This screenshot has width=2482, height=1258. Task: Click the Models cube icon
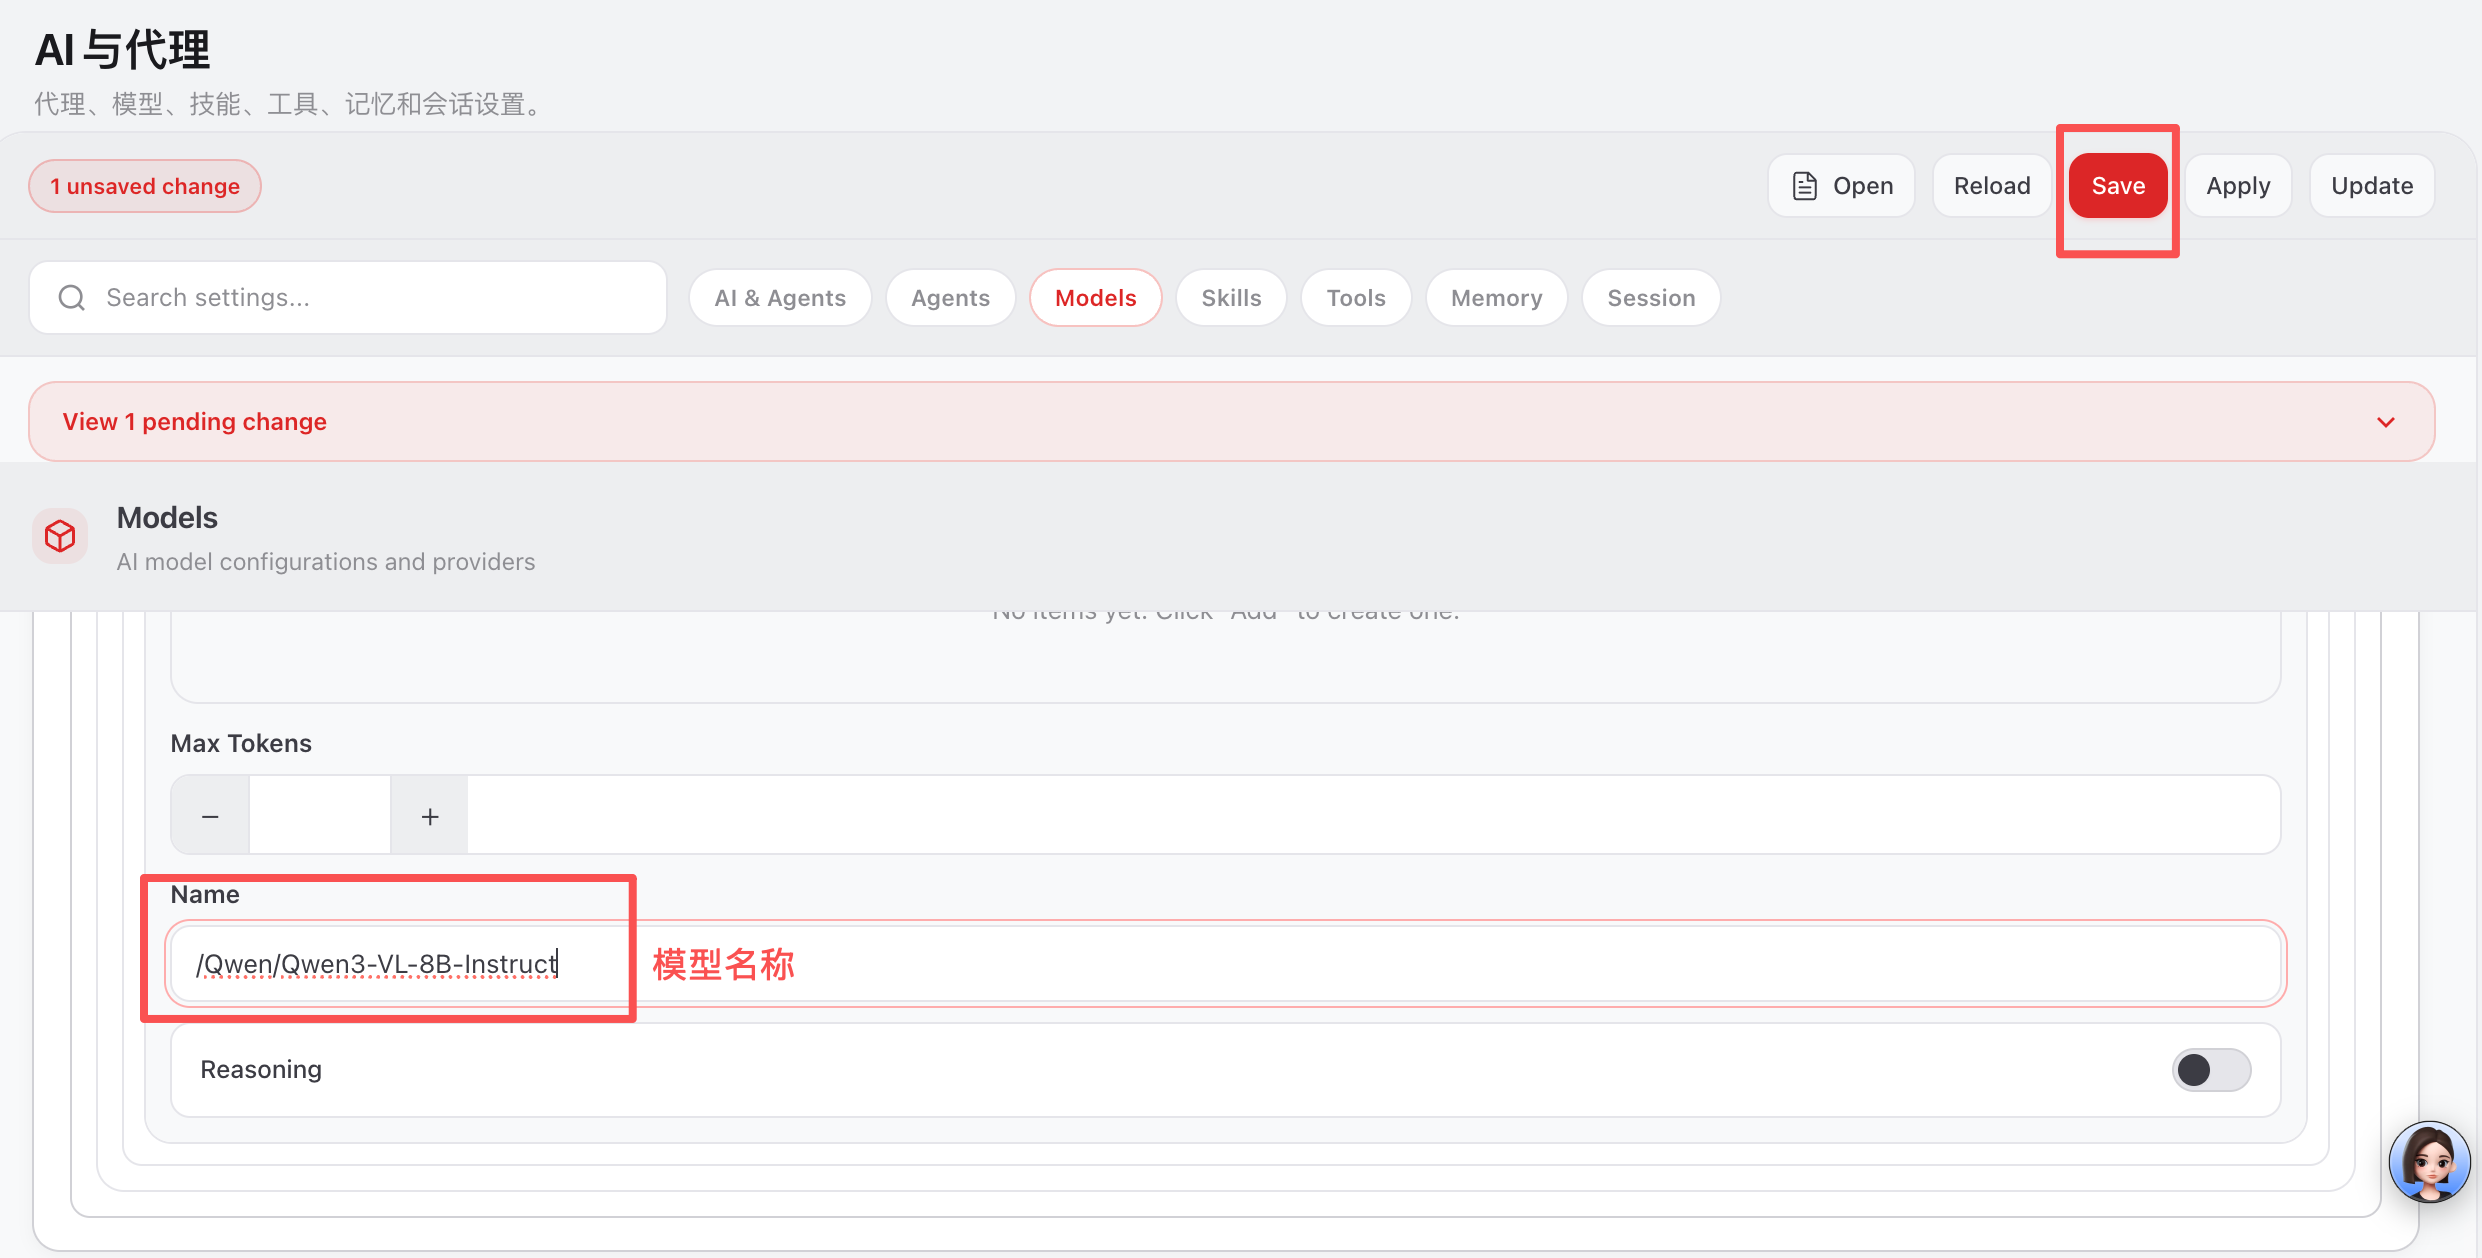point(60,536)
